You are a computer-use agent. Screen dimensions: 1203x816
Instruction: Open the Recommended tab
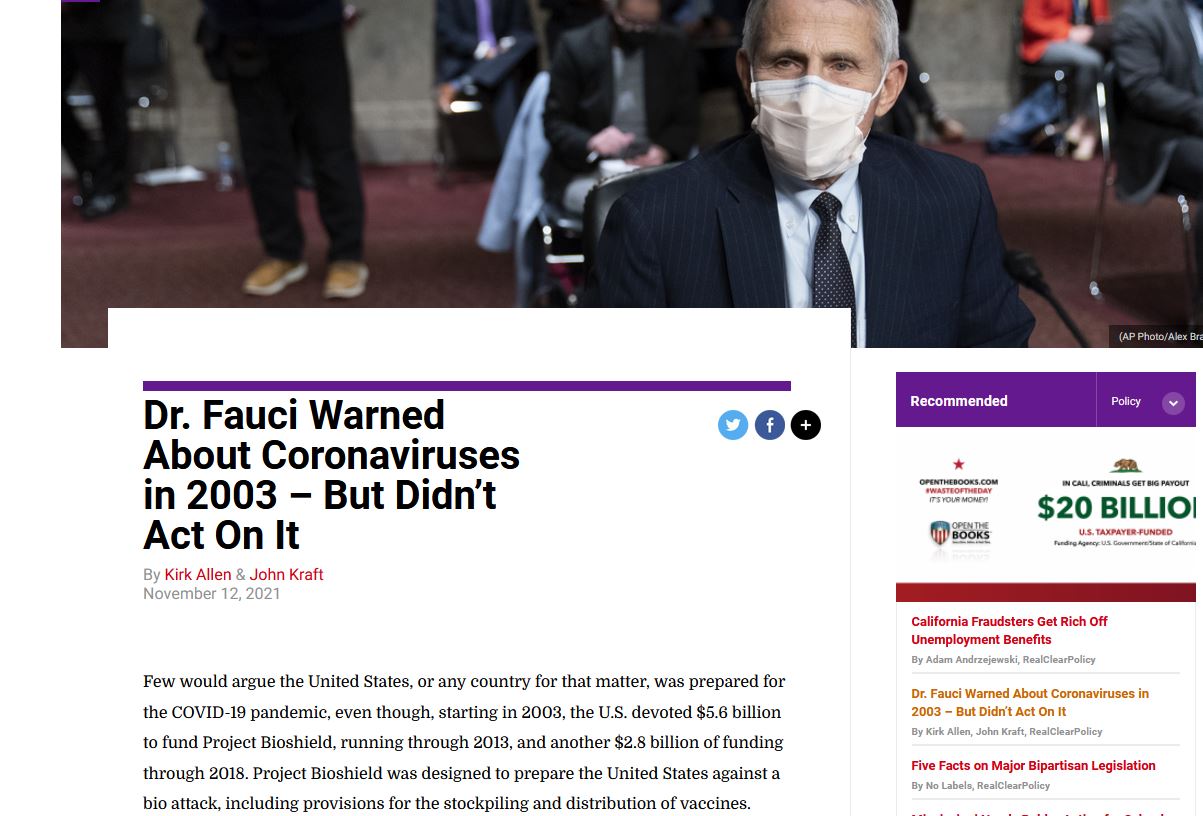(x=959, y=401)
